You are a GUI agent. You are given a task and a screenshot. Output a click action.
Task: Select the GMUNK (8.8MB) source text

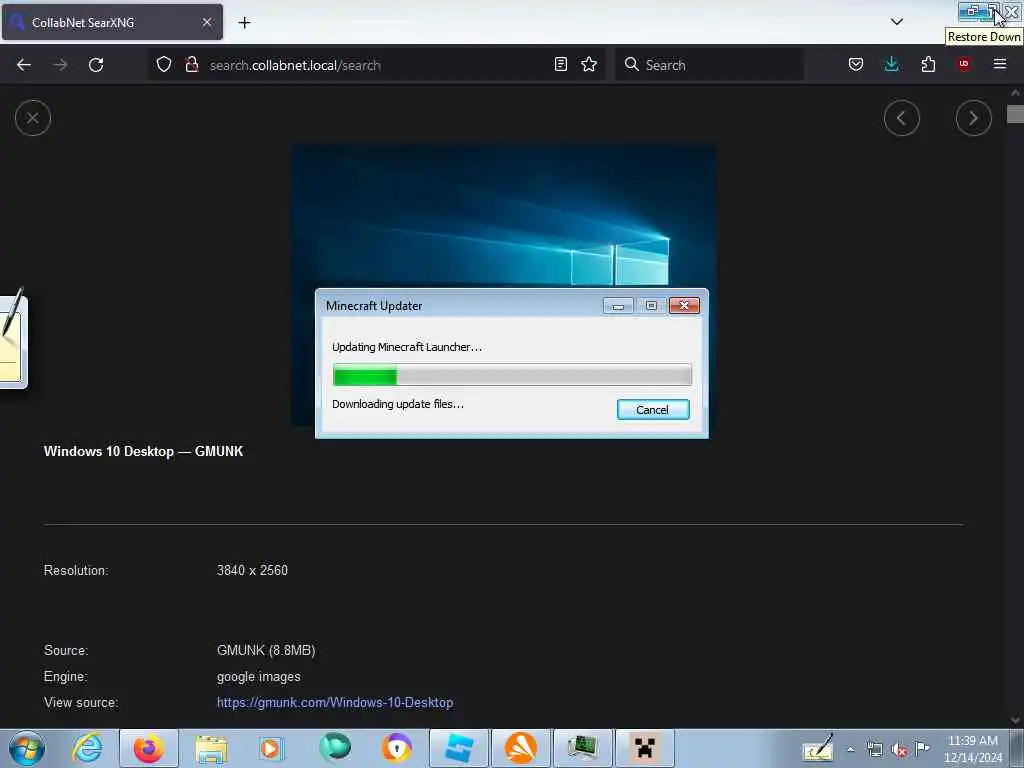point(266,650)
